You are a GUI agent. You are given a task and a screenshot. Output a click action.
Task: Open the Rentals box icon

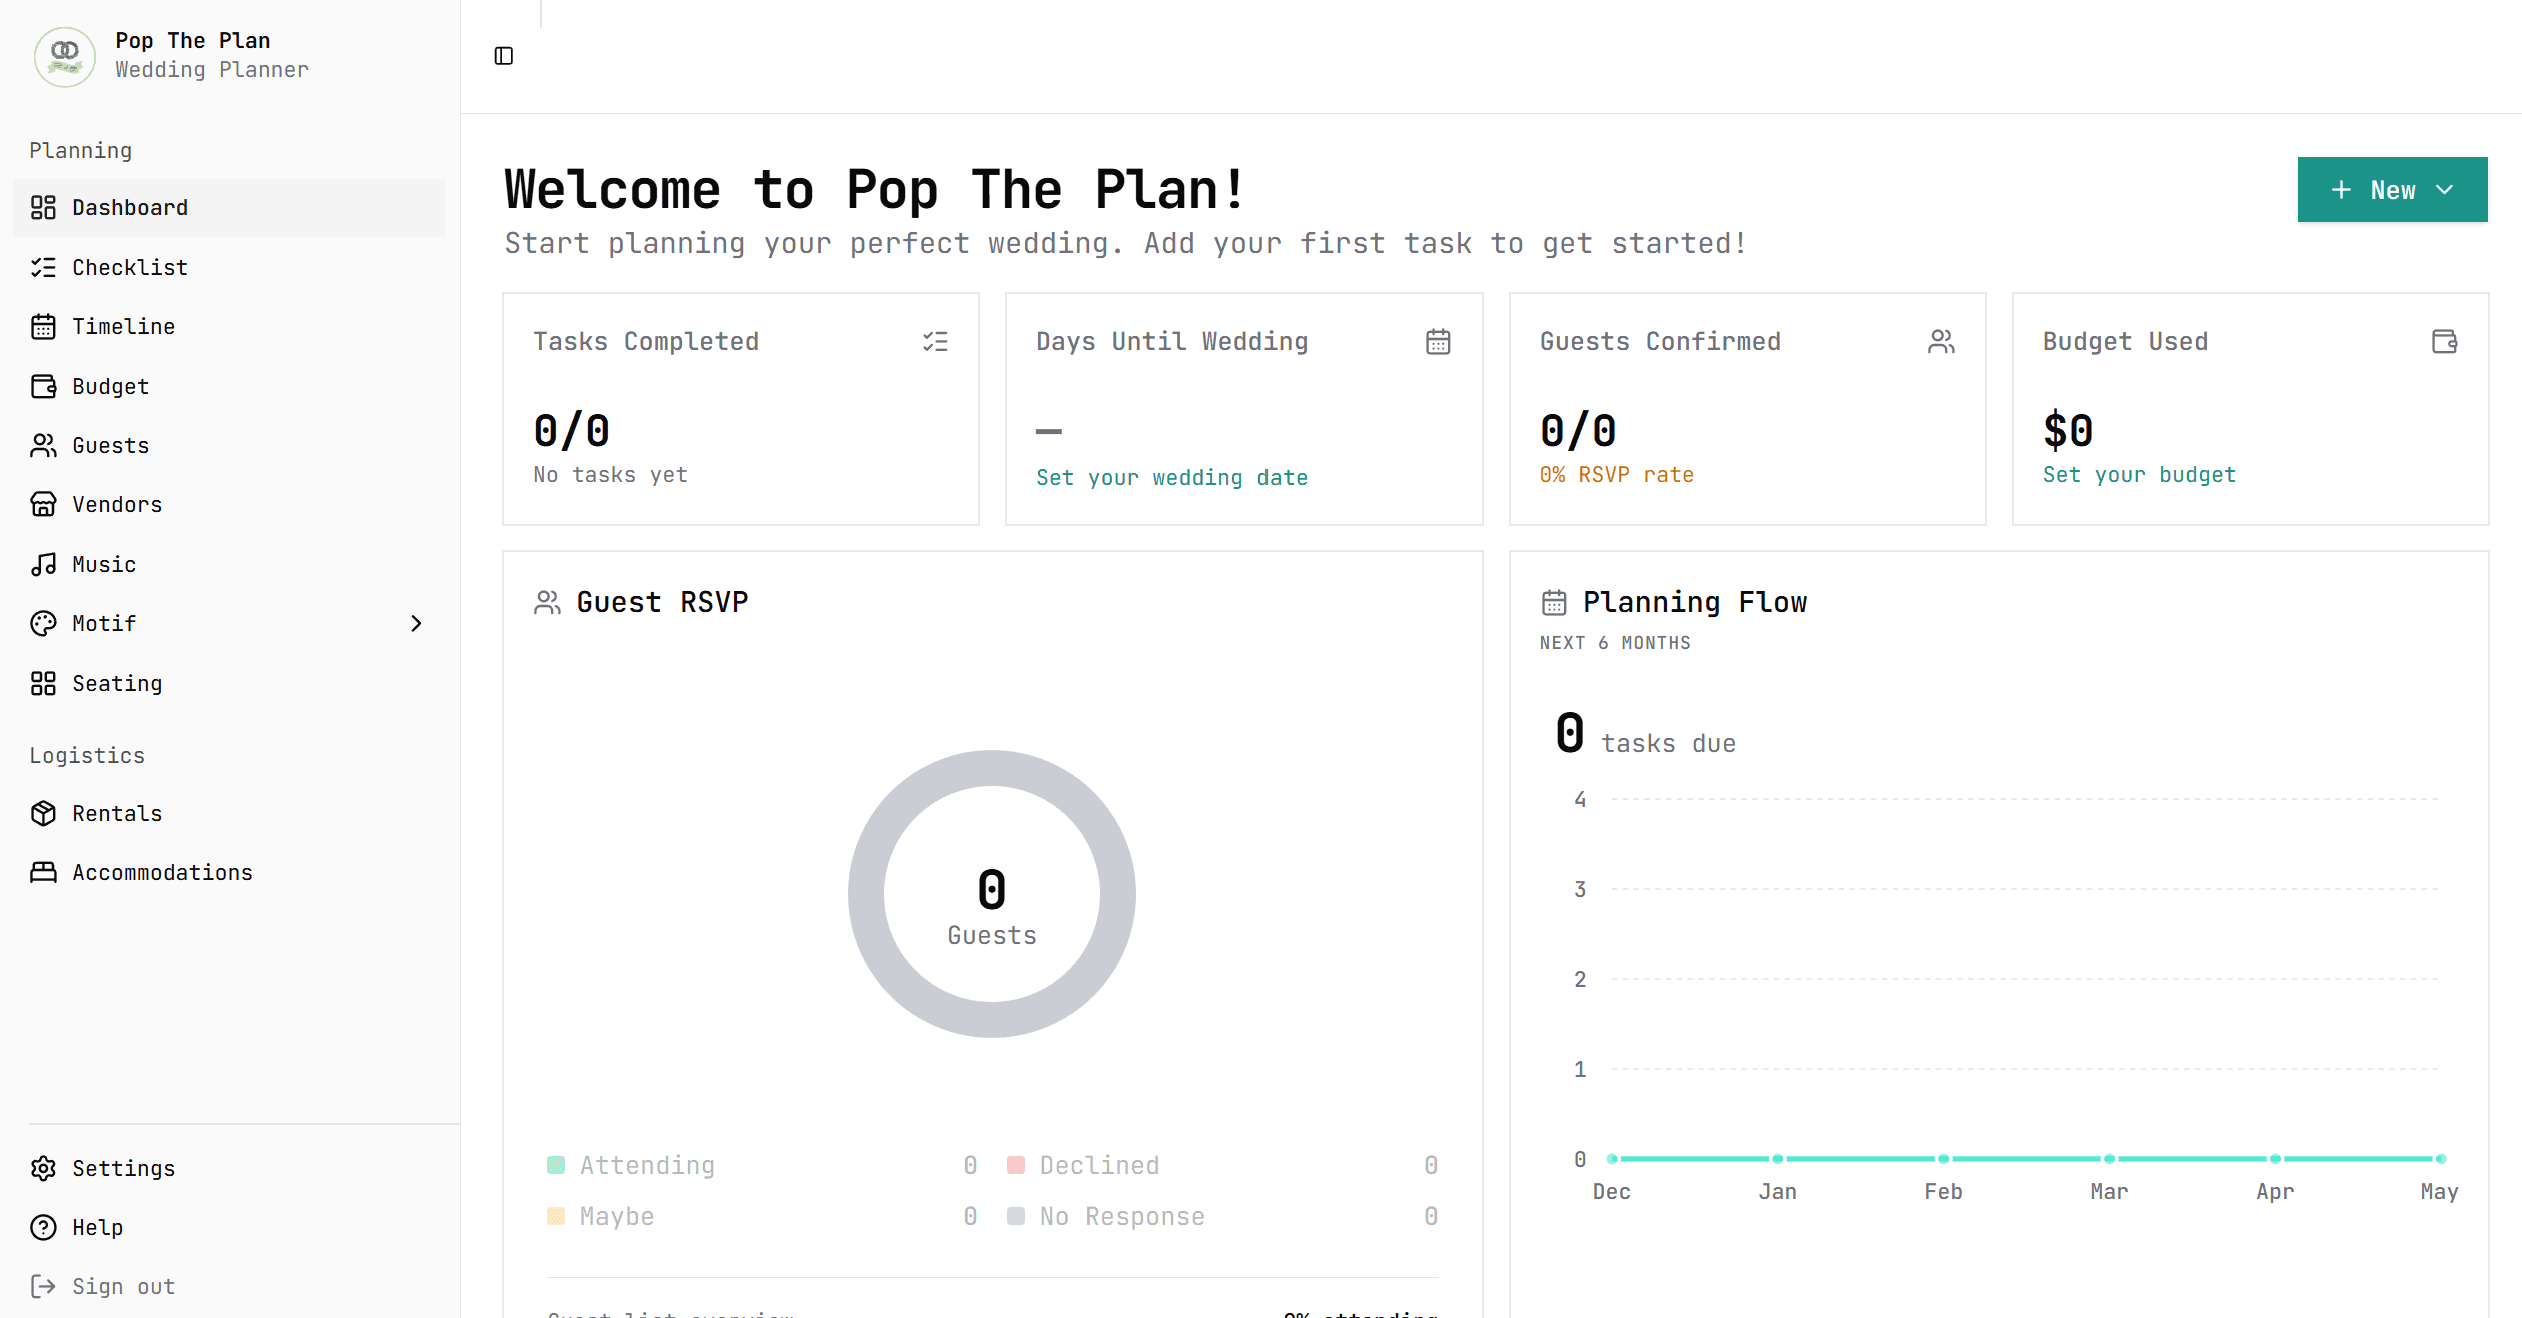[x=43, y=813]
